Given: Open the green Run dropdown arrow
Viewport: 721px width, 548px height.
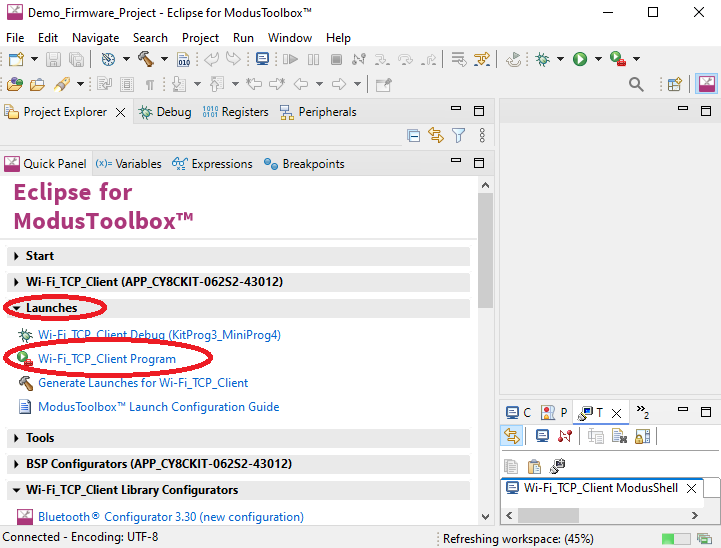Looking at the screenshot, I should [x=598, y=59].
